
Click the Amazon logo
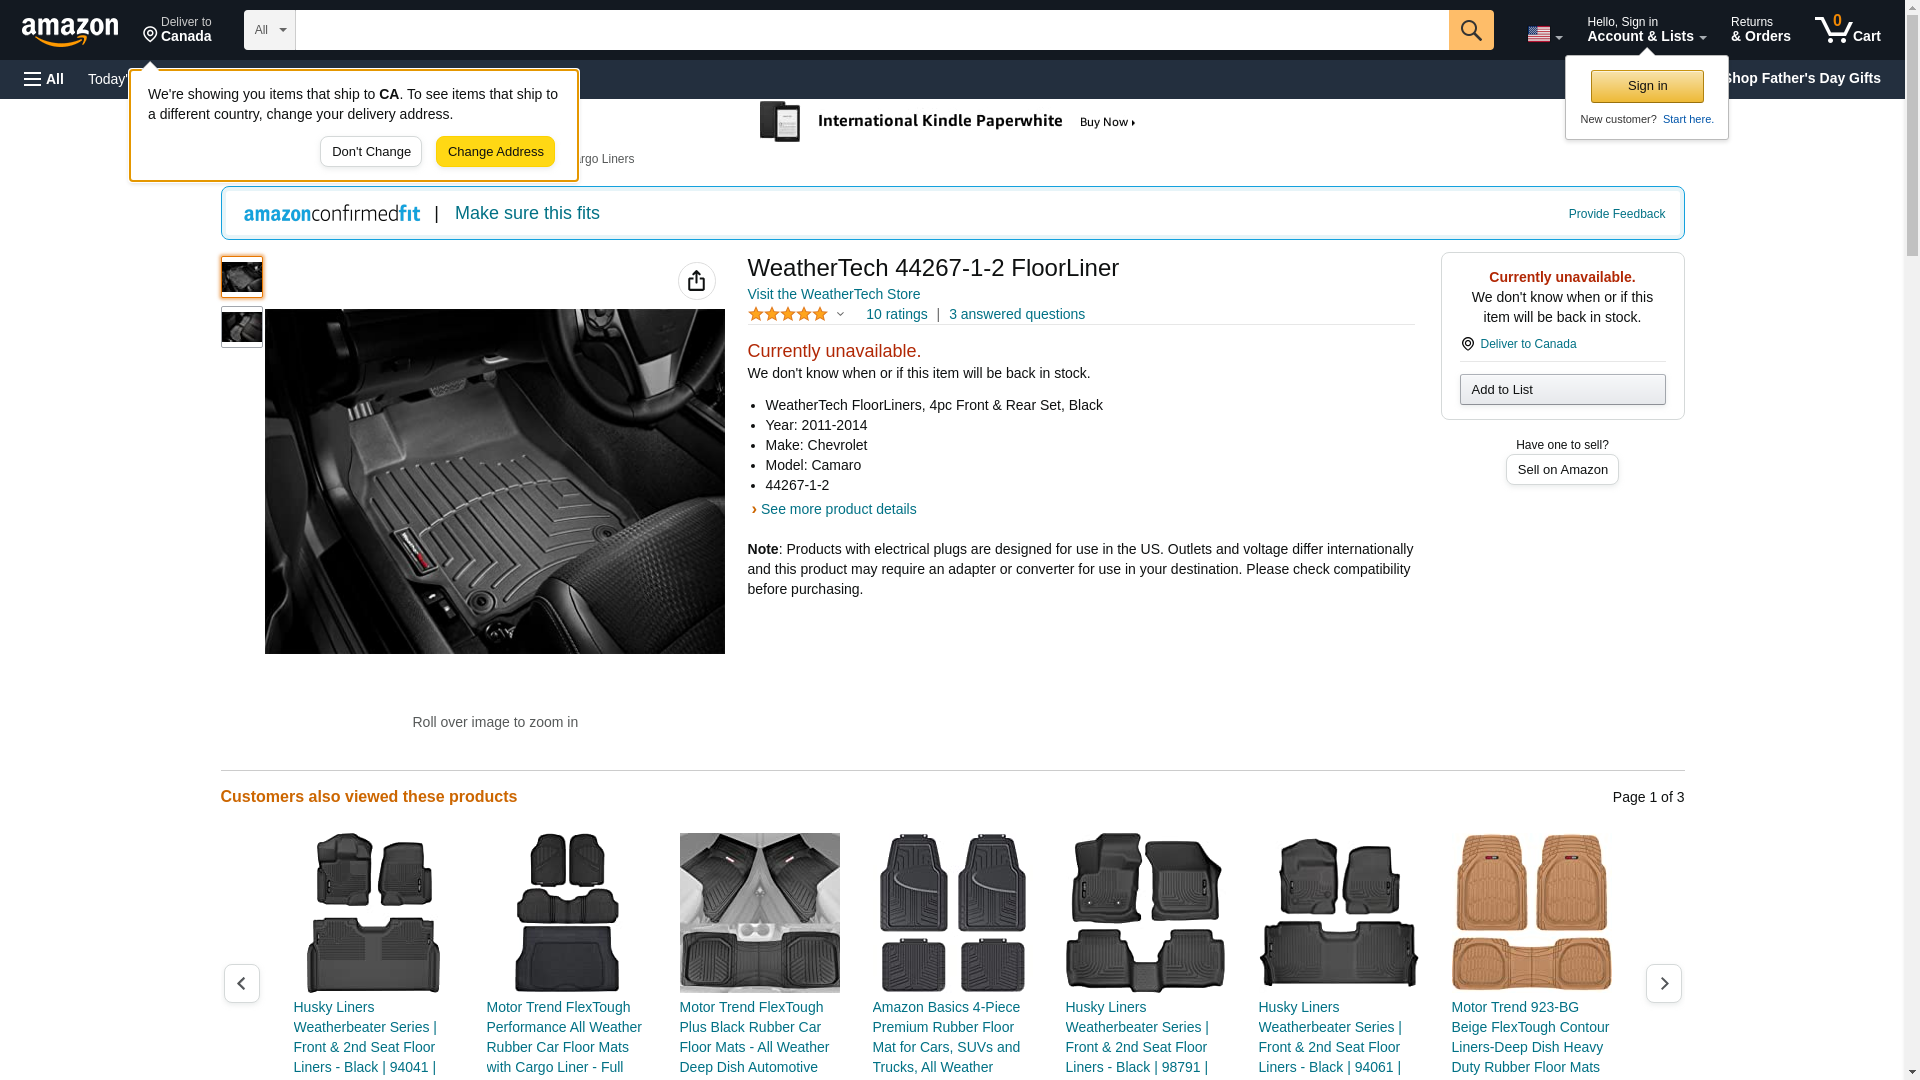(x=70, y=31)
